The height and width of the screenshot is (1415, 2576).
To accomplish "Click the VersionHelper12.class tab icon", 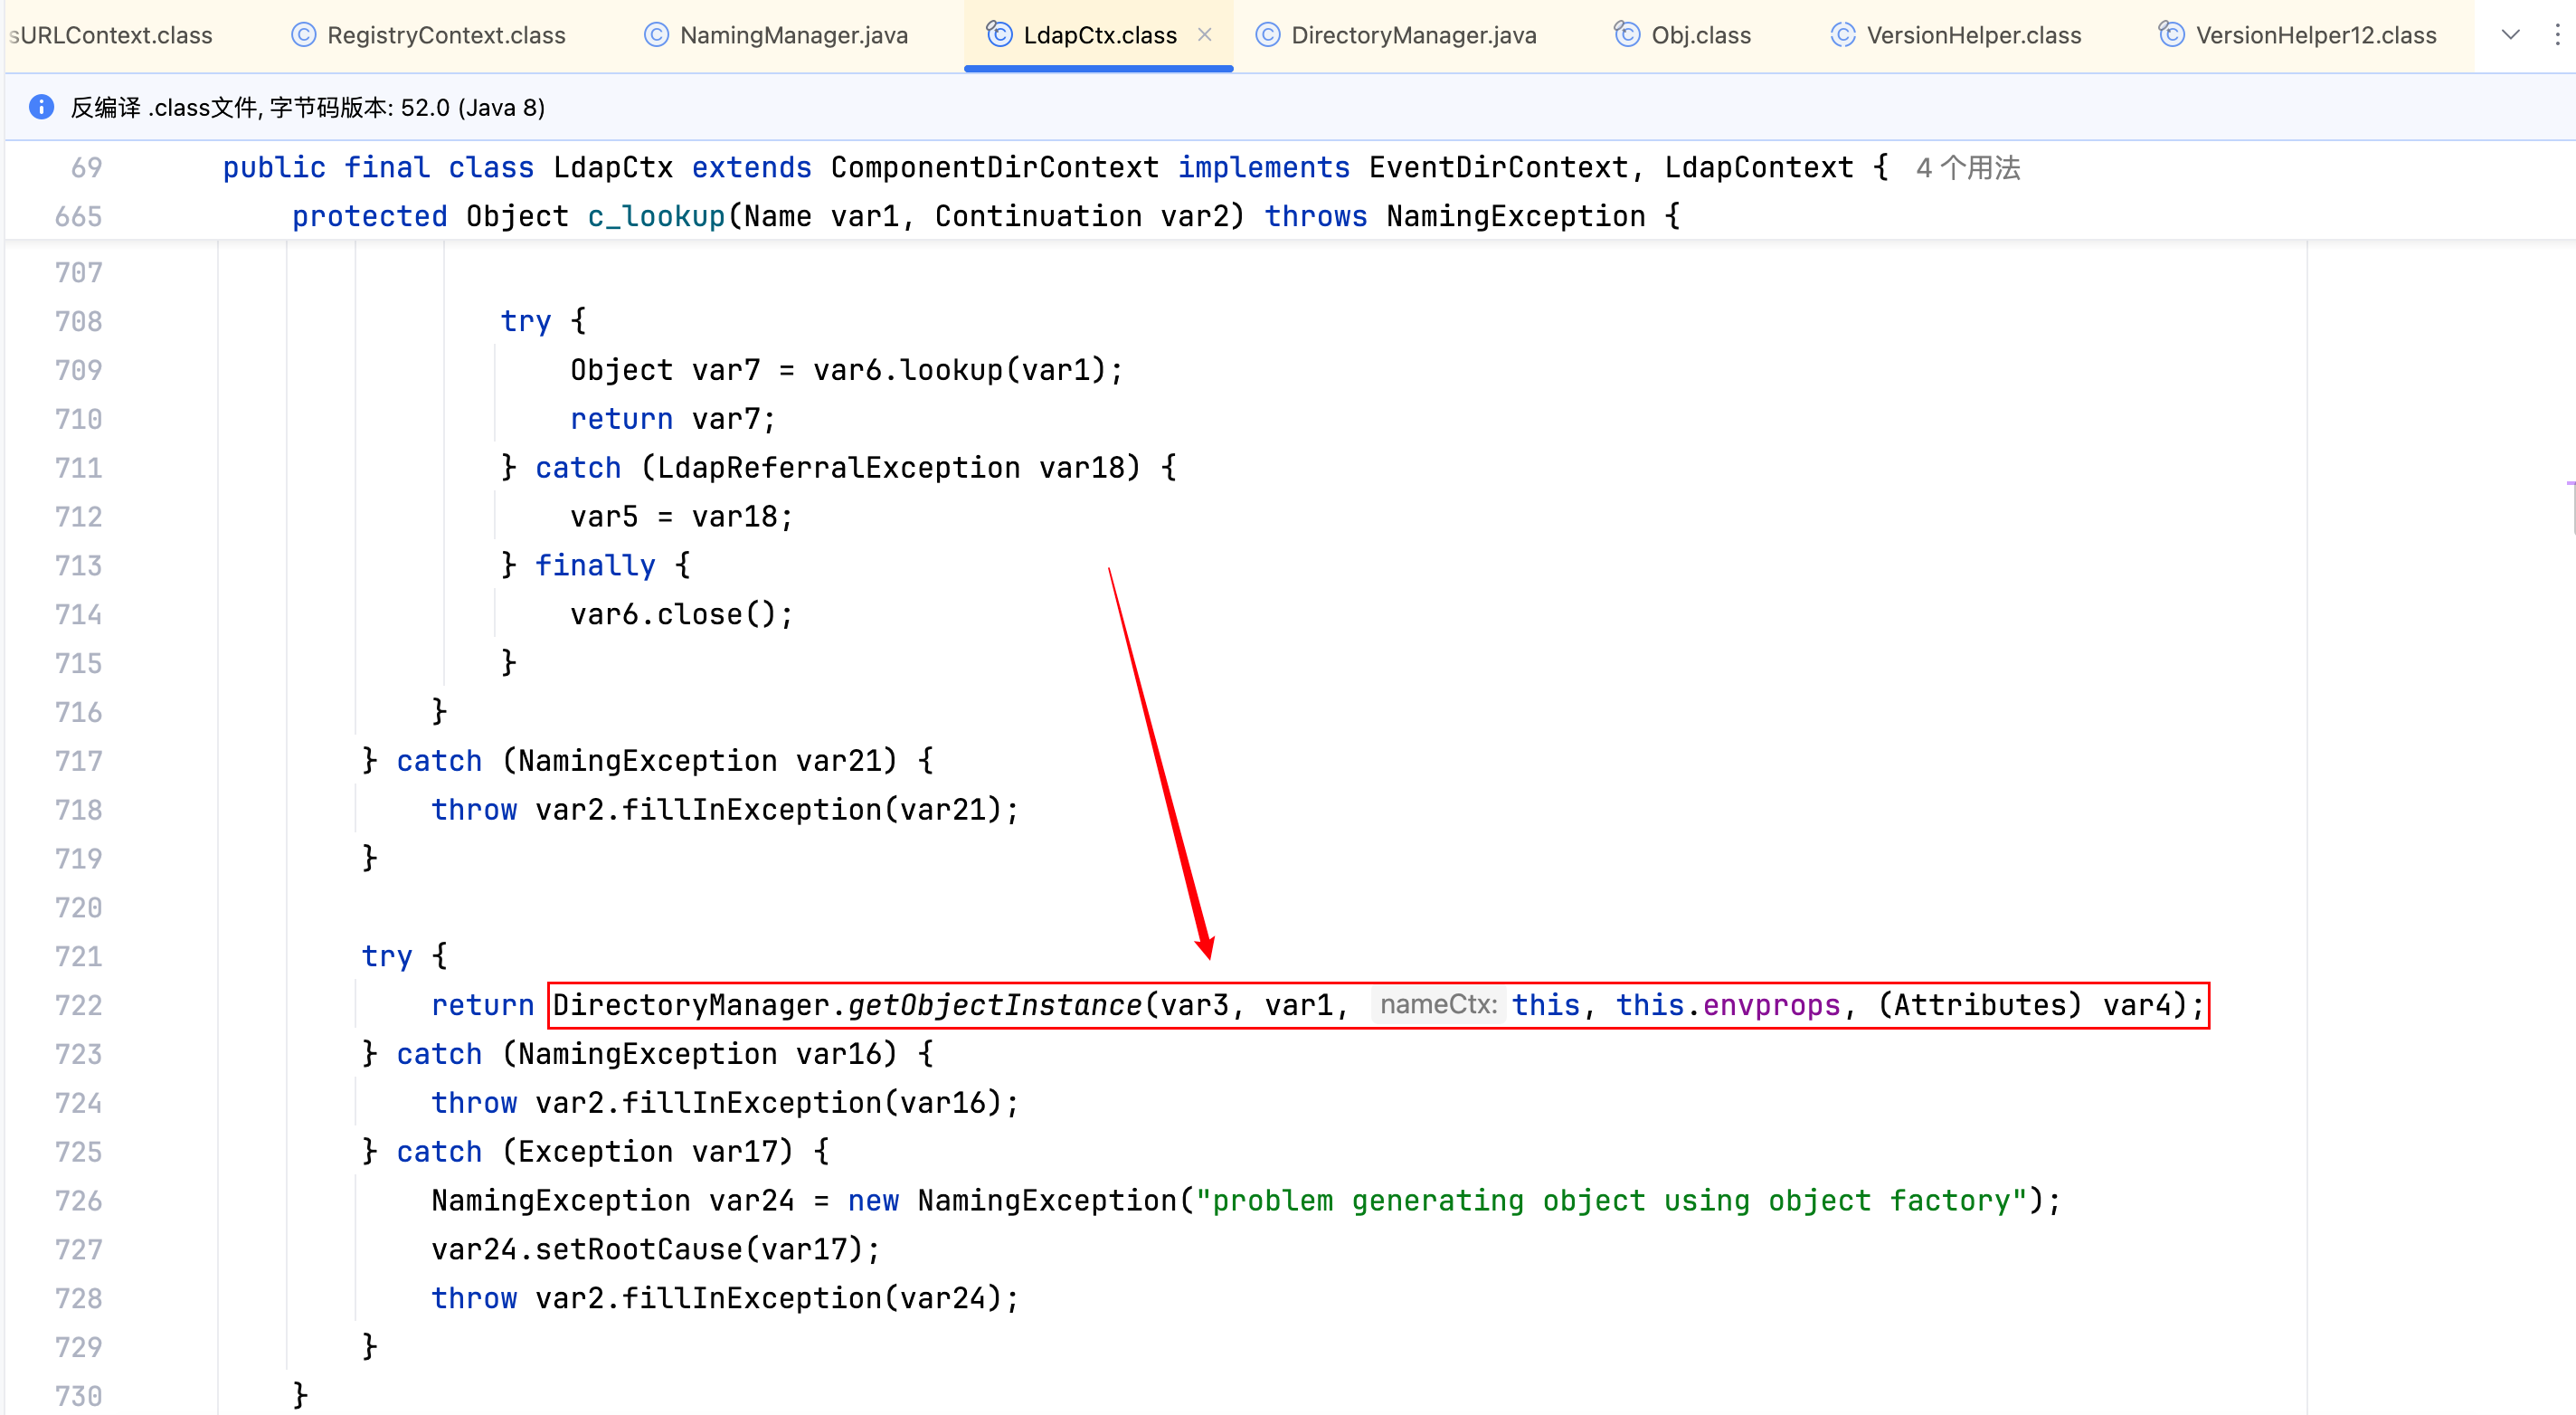I will (x=2171, y=35).
